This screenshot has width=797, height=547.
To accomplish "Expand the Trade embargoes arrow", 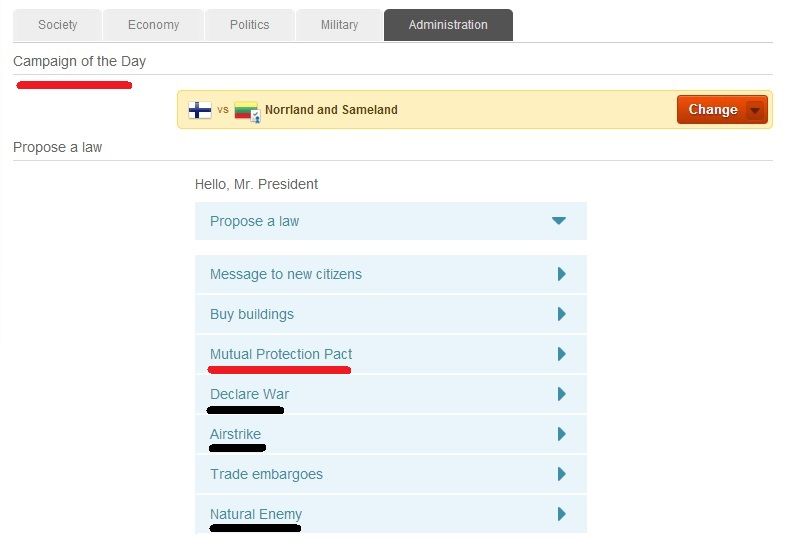I will [x=562, y=474].
